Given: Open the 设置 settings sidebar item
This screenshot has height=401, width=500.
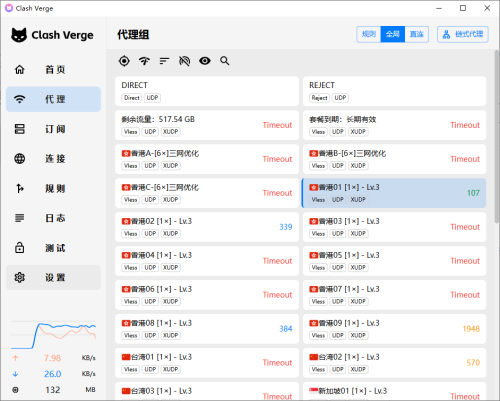Looking at the screenshot, I should coord(53,277).
